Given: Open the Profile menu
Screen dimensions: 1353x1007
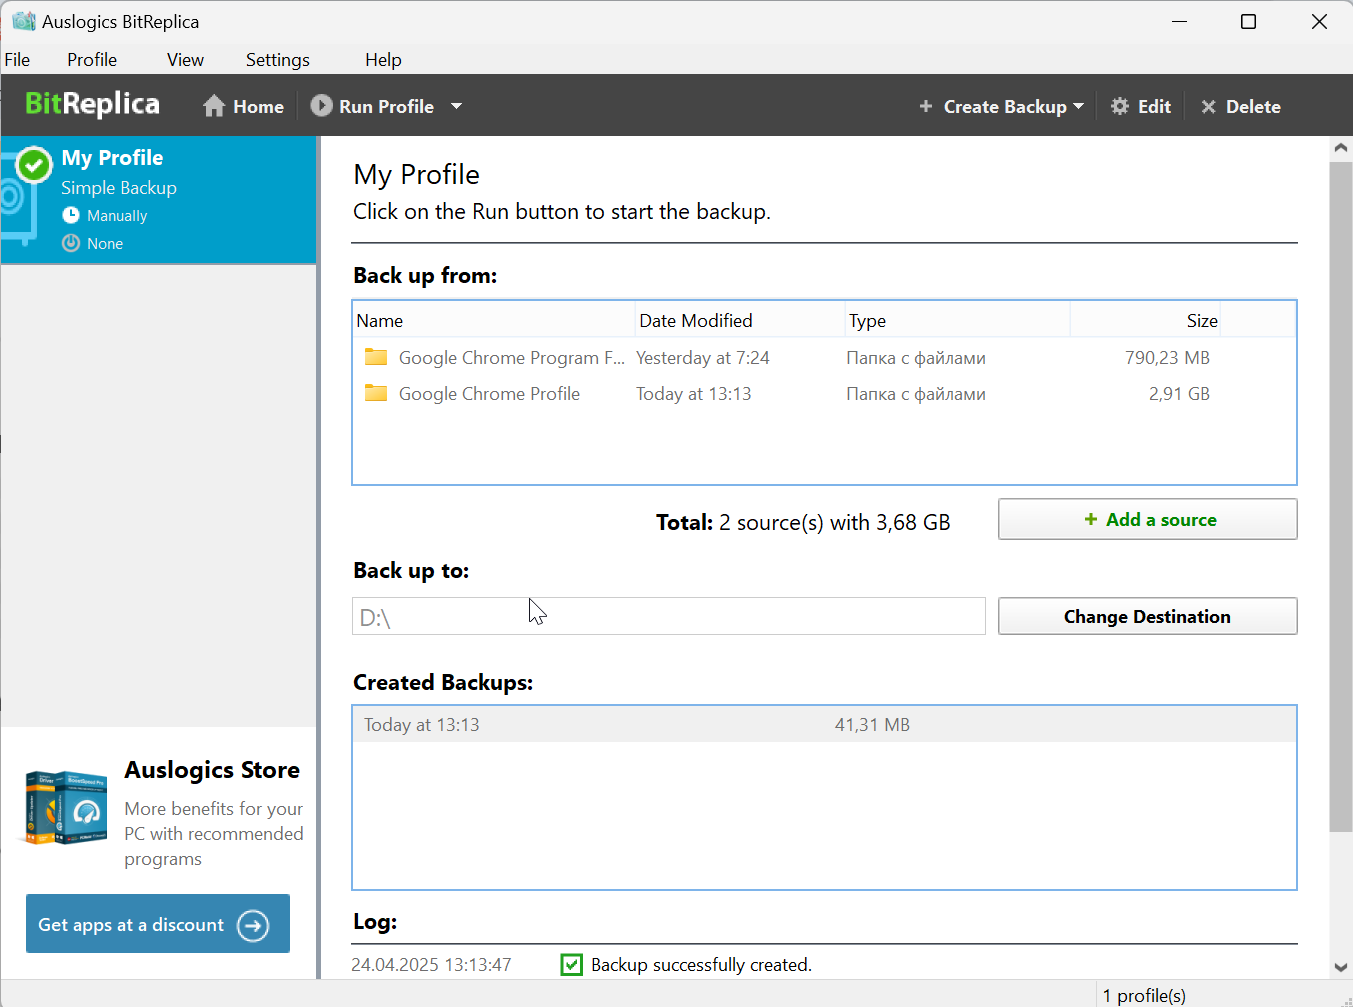Looking at the screenshot, I should tap(92, 60).
